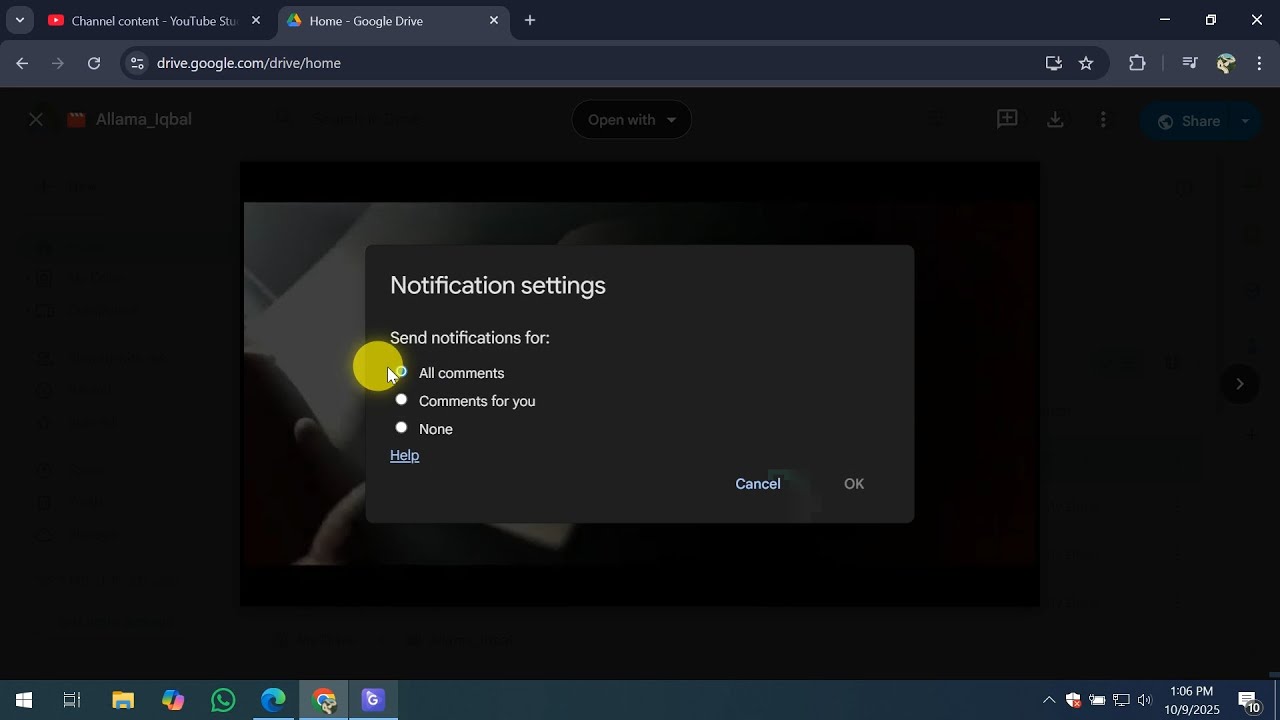Viewport: 1280px width, 720px height.
Task: Click the purple G app on the taskbar
Action: (x=373, y=700)
